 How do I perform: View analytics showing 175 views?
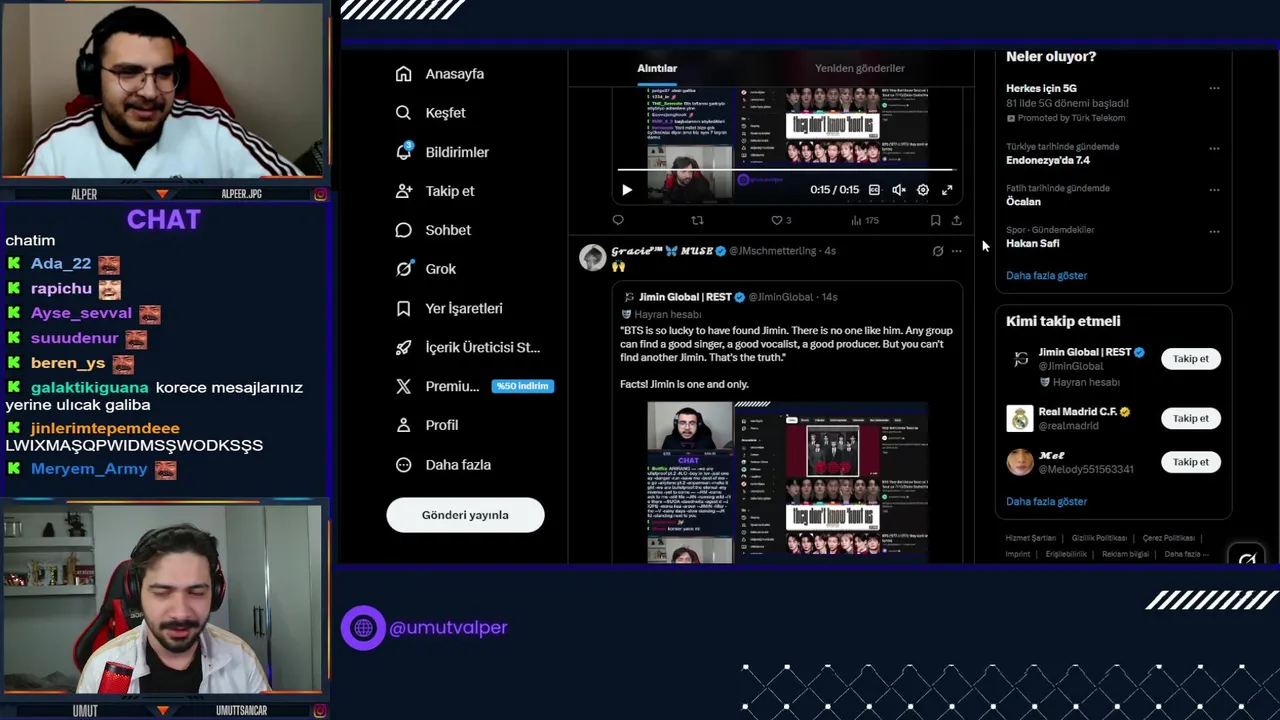click(864, 220)
